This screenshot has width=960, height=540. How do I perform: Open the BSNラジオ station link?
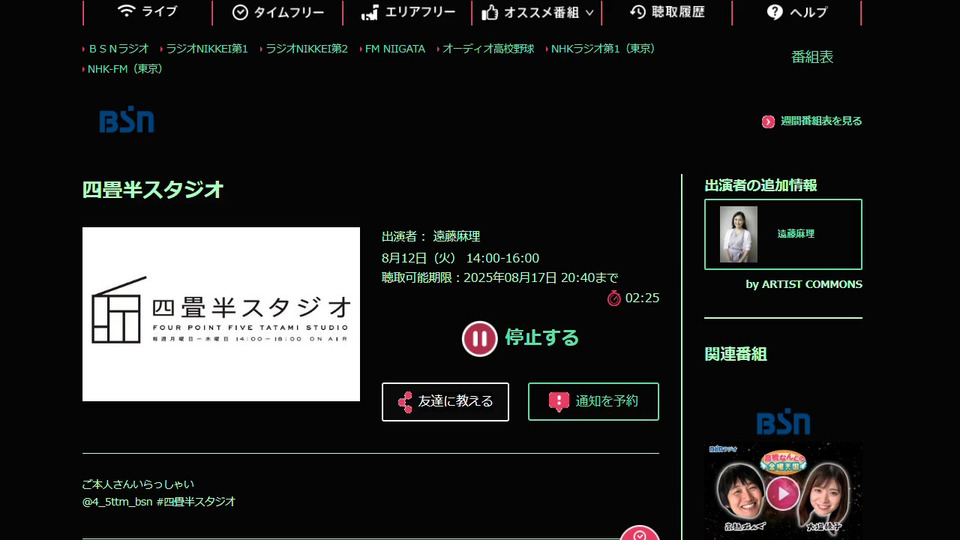click(118, 49)
